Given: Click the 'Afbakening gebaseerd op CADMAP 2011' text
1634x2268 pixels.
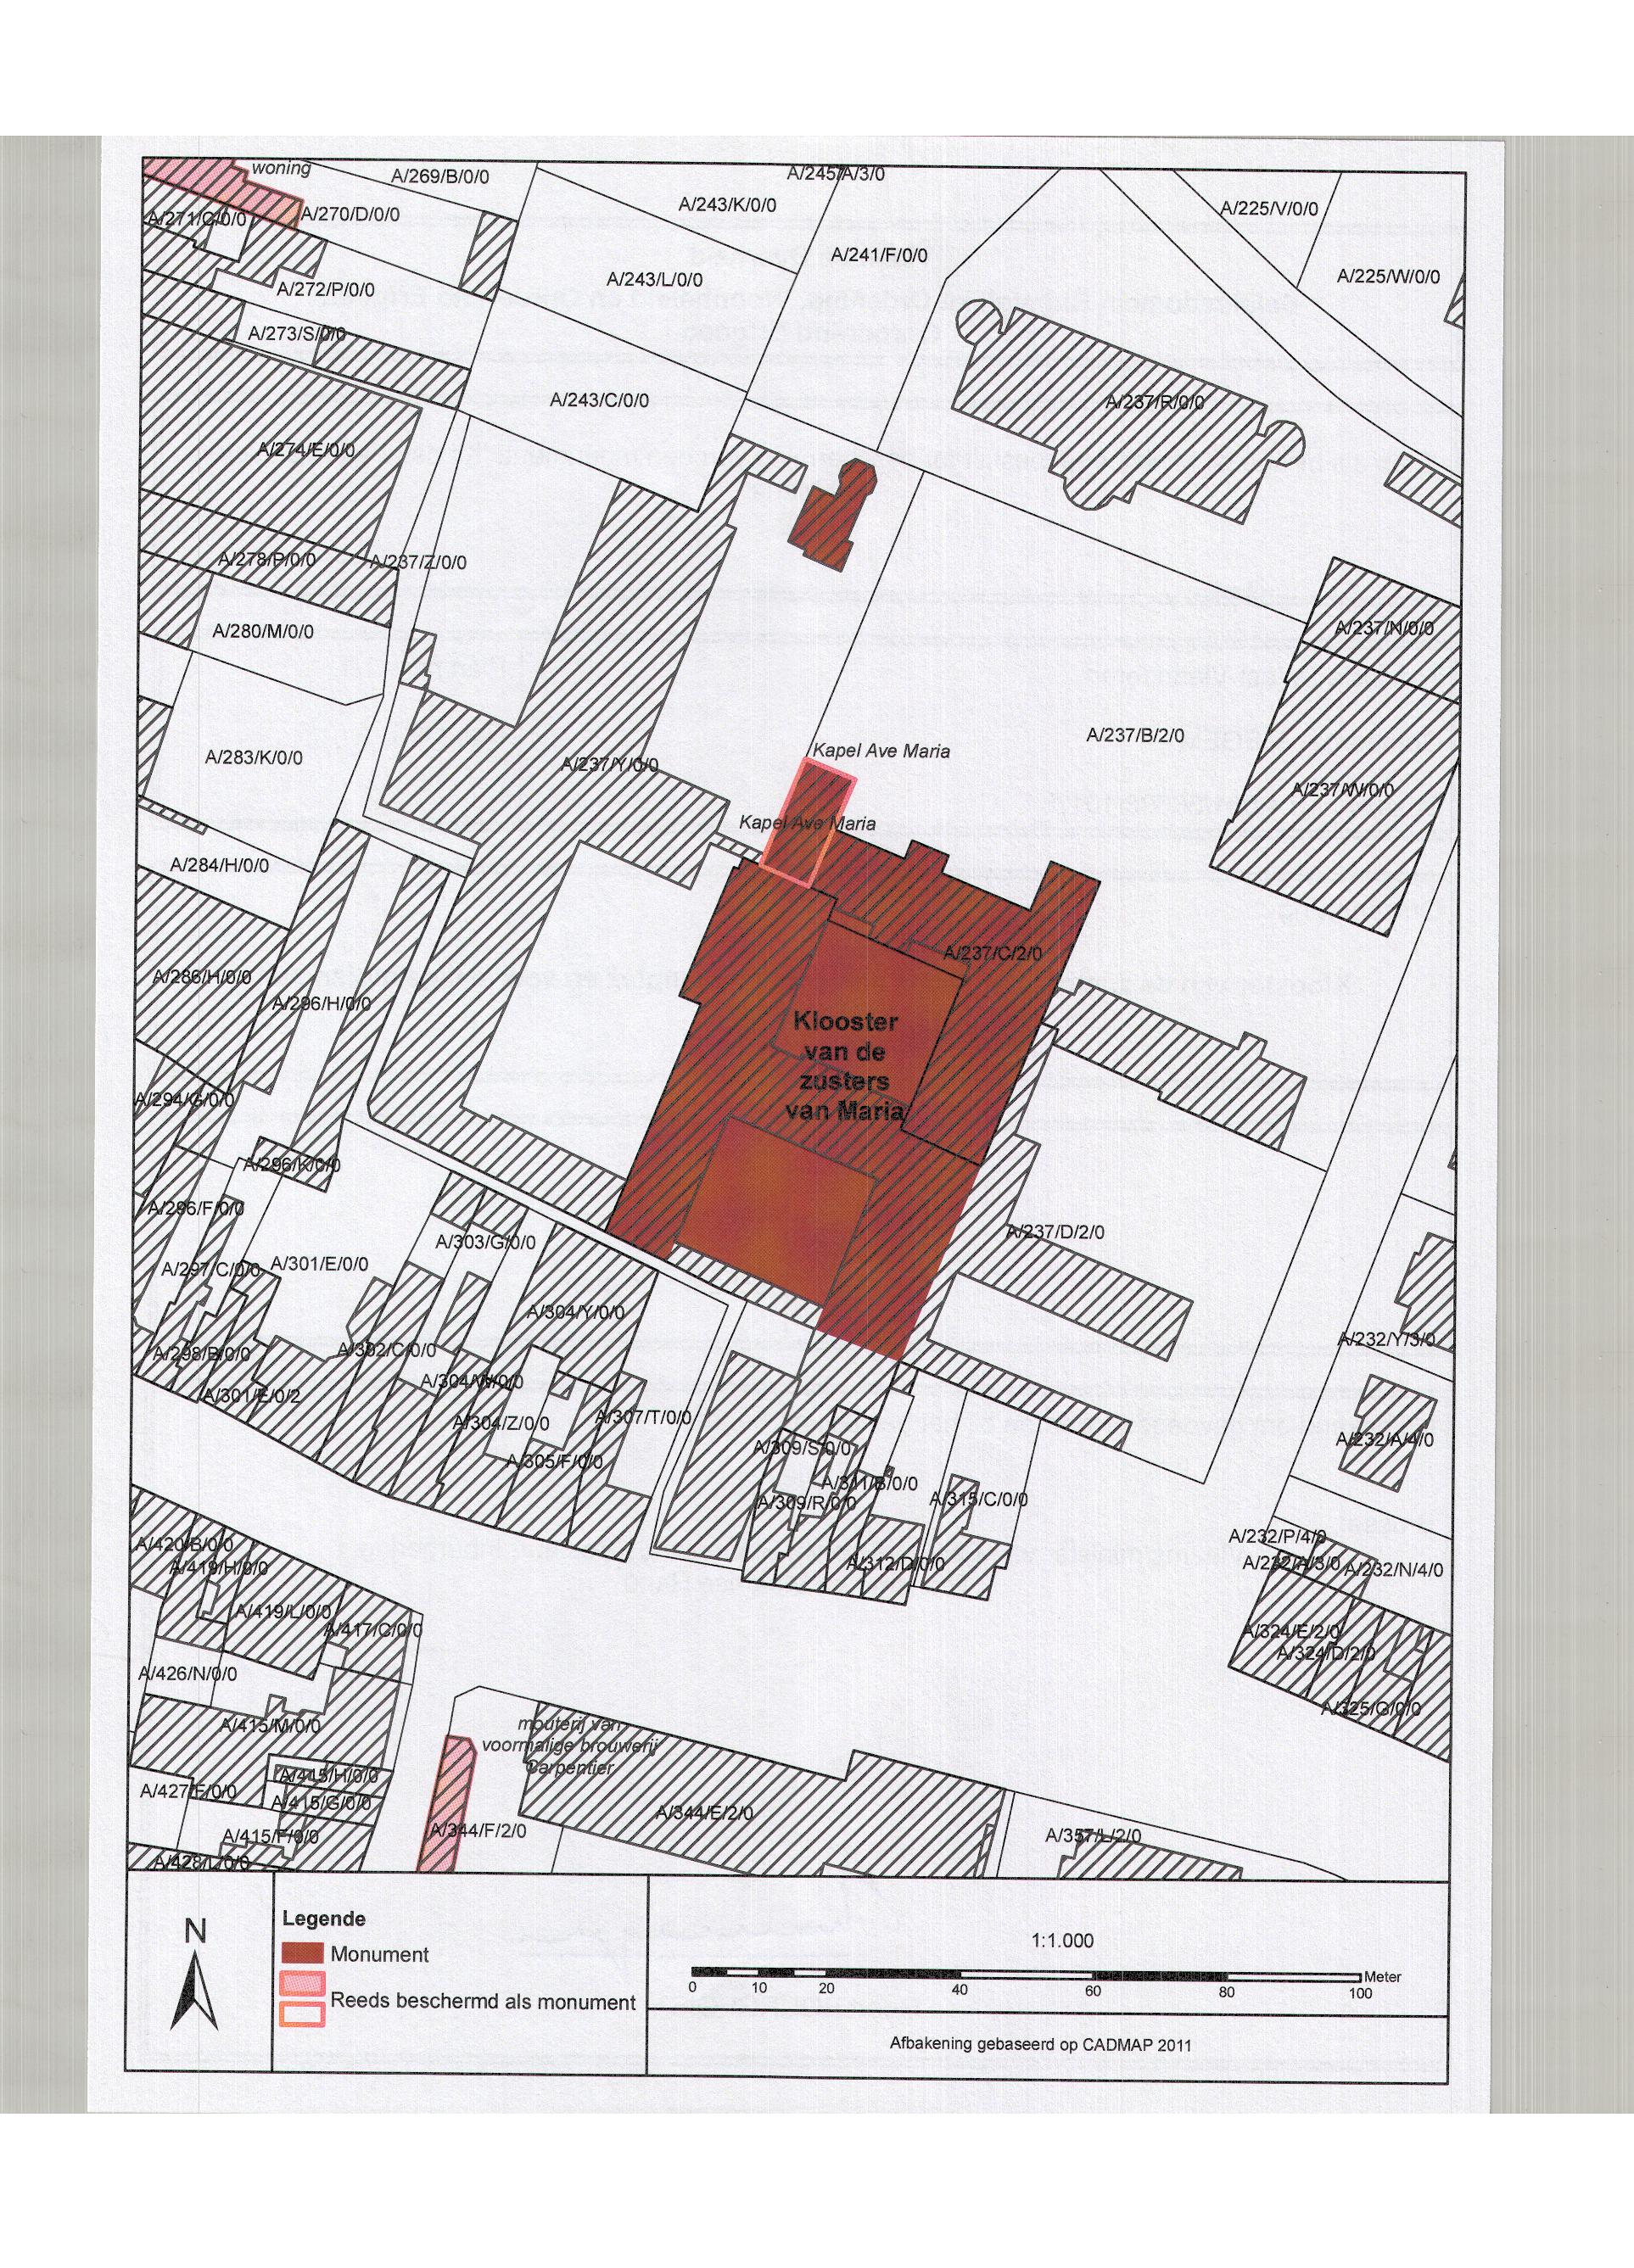Looking at the screenshot, I should [1040, 2044].
